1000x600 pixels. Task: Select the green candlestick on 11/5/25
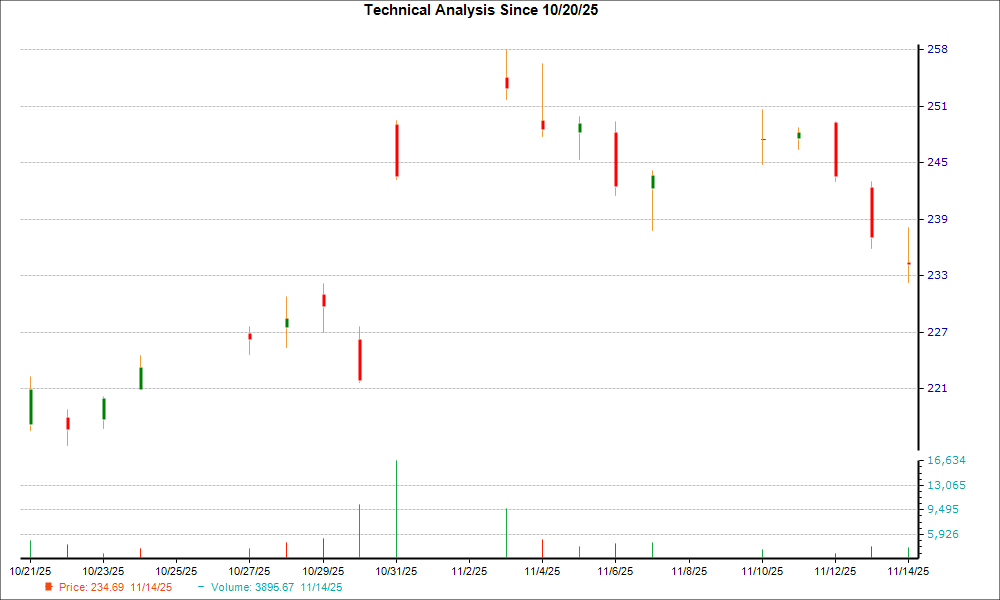click(579, 128)
